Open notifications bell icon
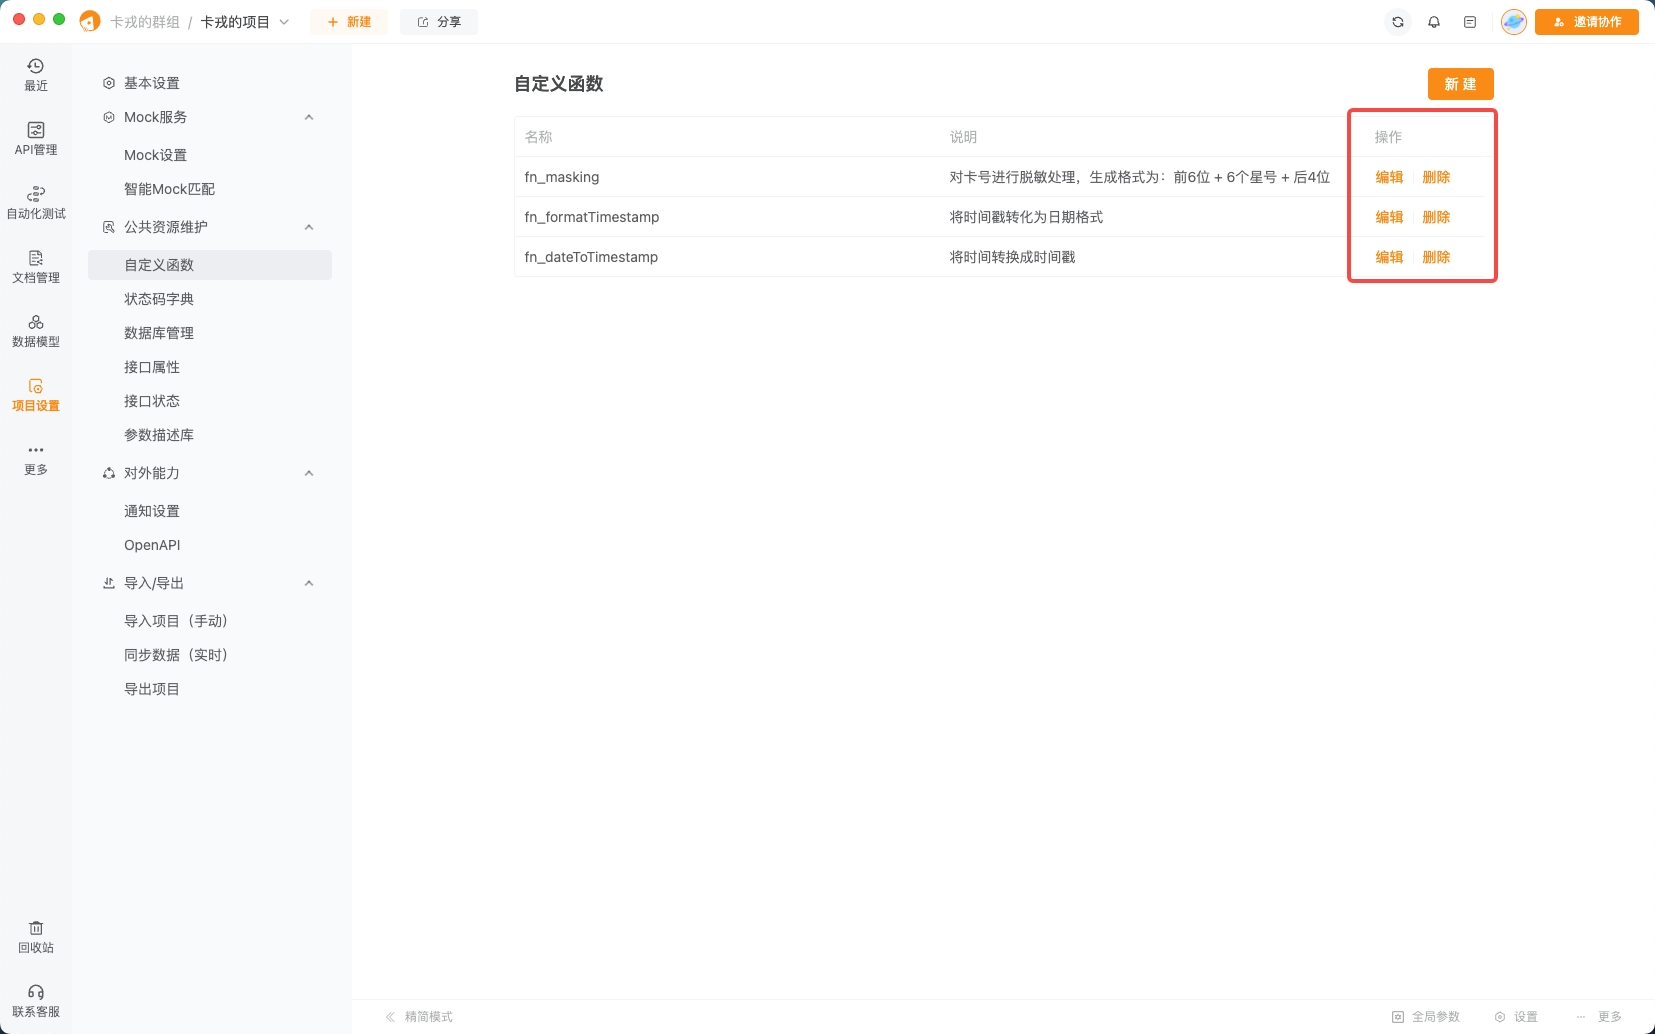The width and height of the screenshot is (1655, 1034). [x=1434, y=22]
